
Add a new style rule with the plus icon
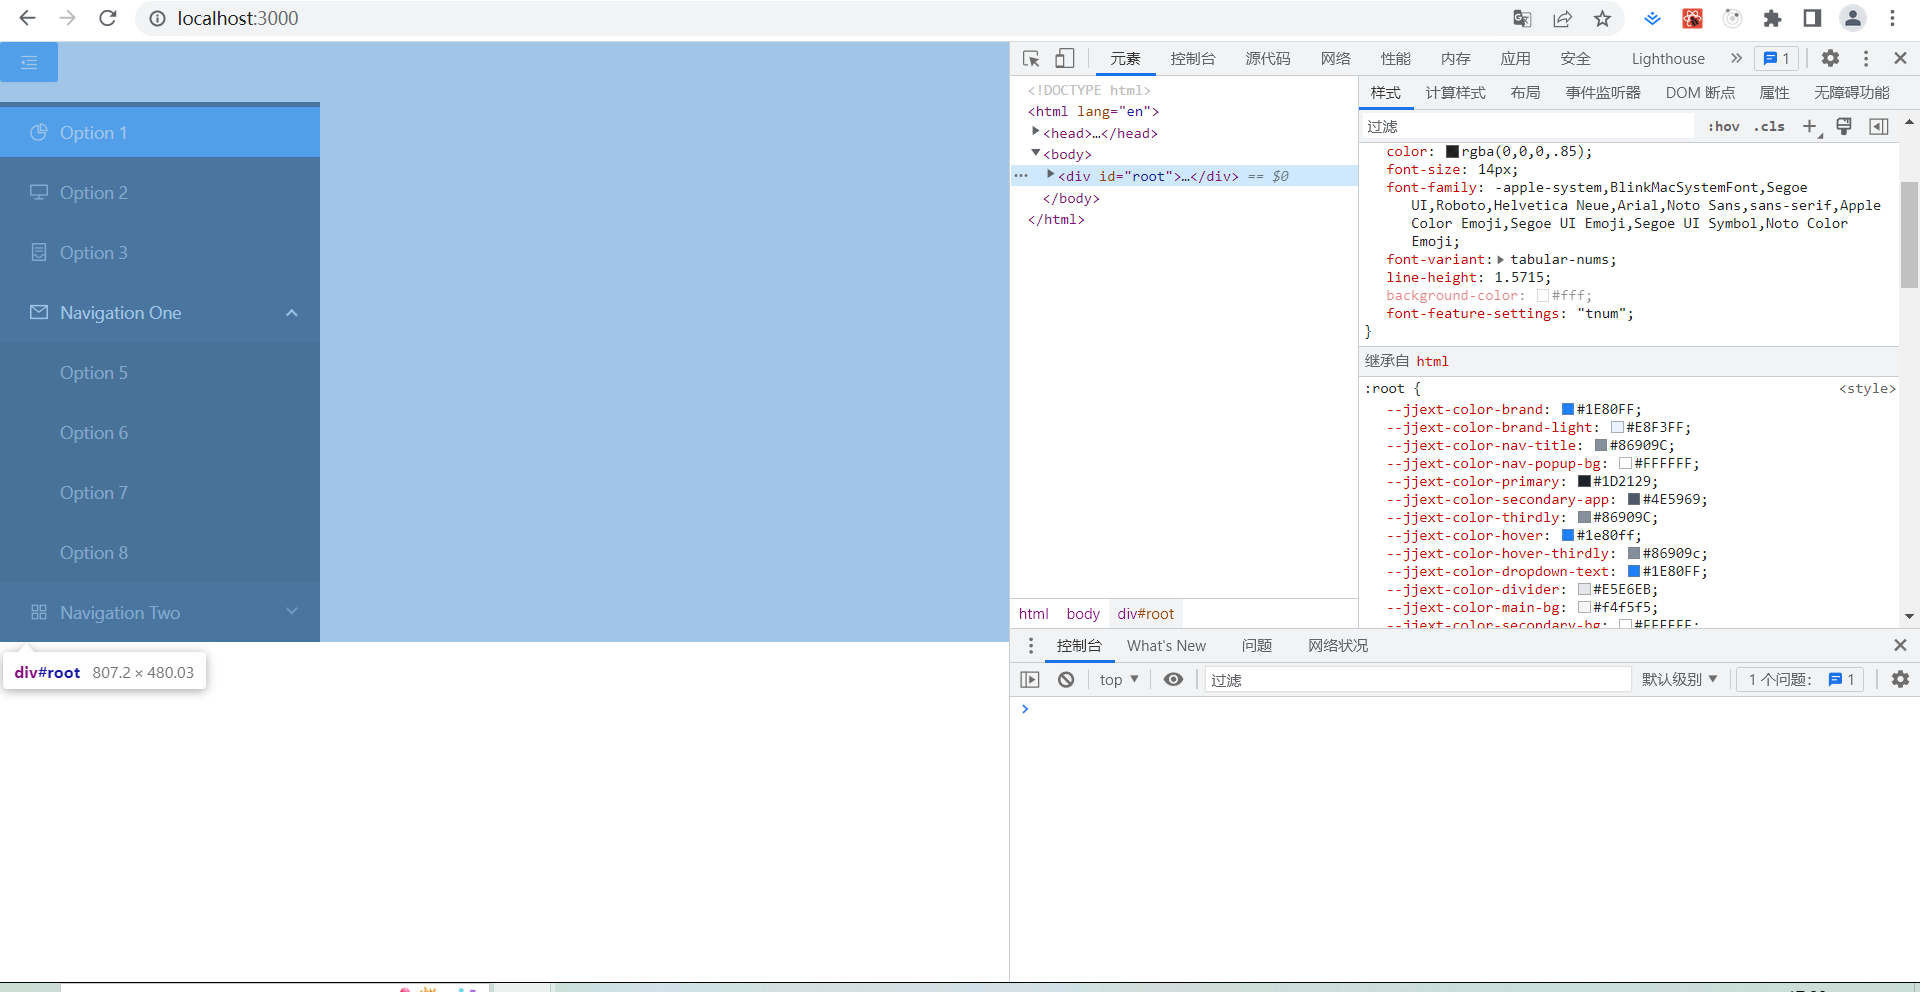[x=1809, y=127]
